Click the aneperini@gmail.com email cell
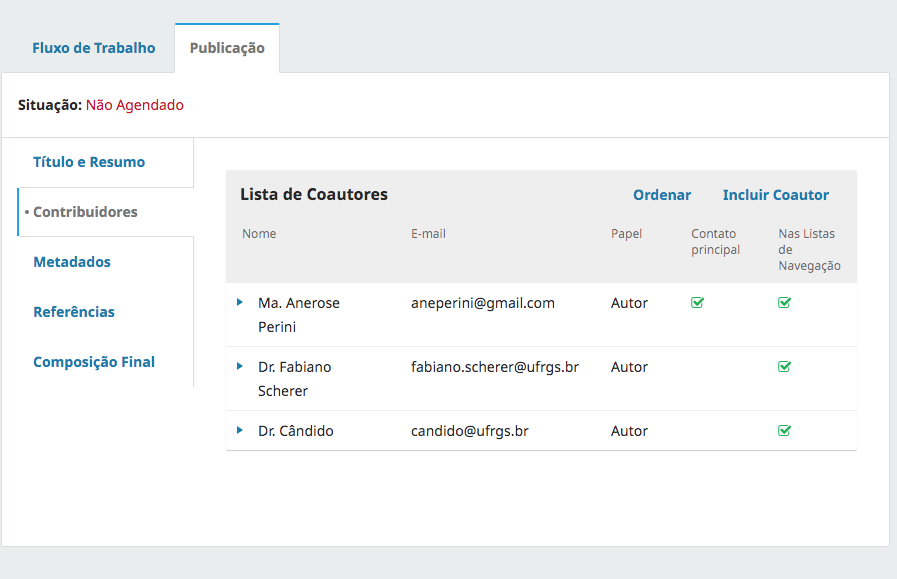Screen dimensions: 897x579 (x=483, y=303)
